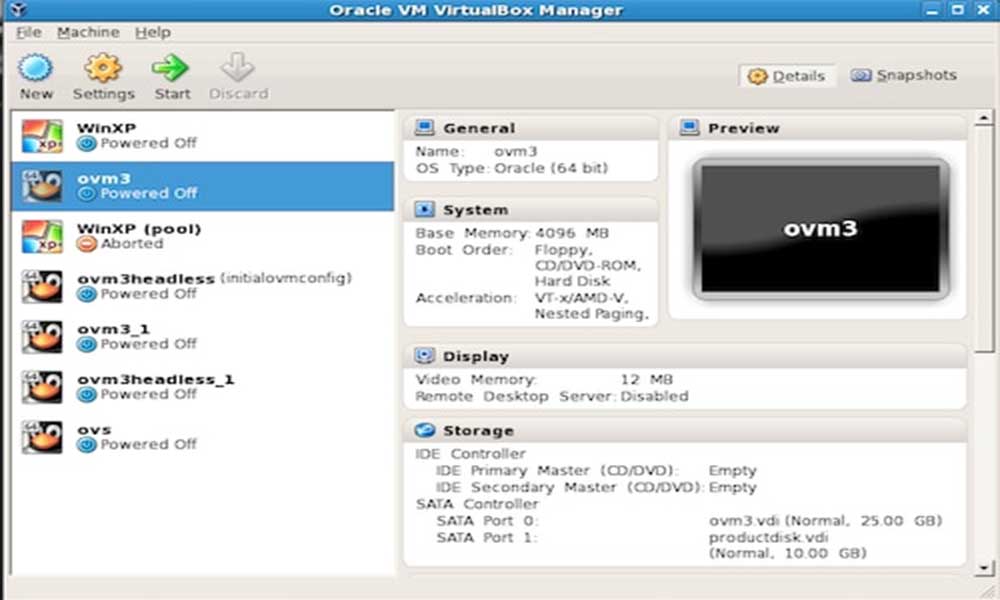The image size is (1000, 600).
Task: Select the ovm3headless virtual machine
Action: click(40, 284)
